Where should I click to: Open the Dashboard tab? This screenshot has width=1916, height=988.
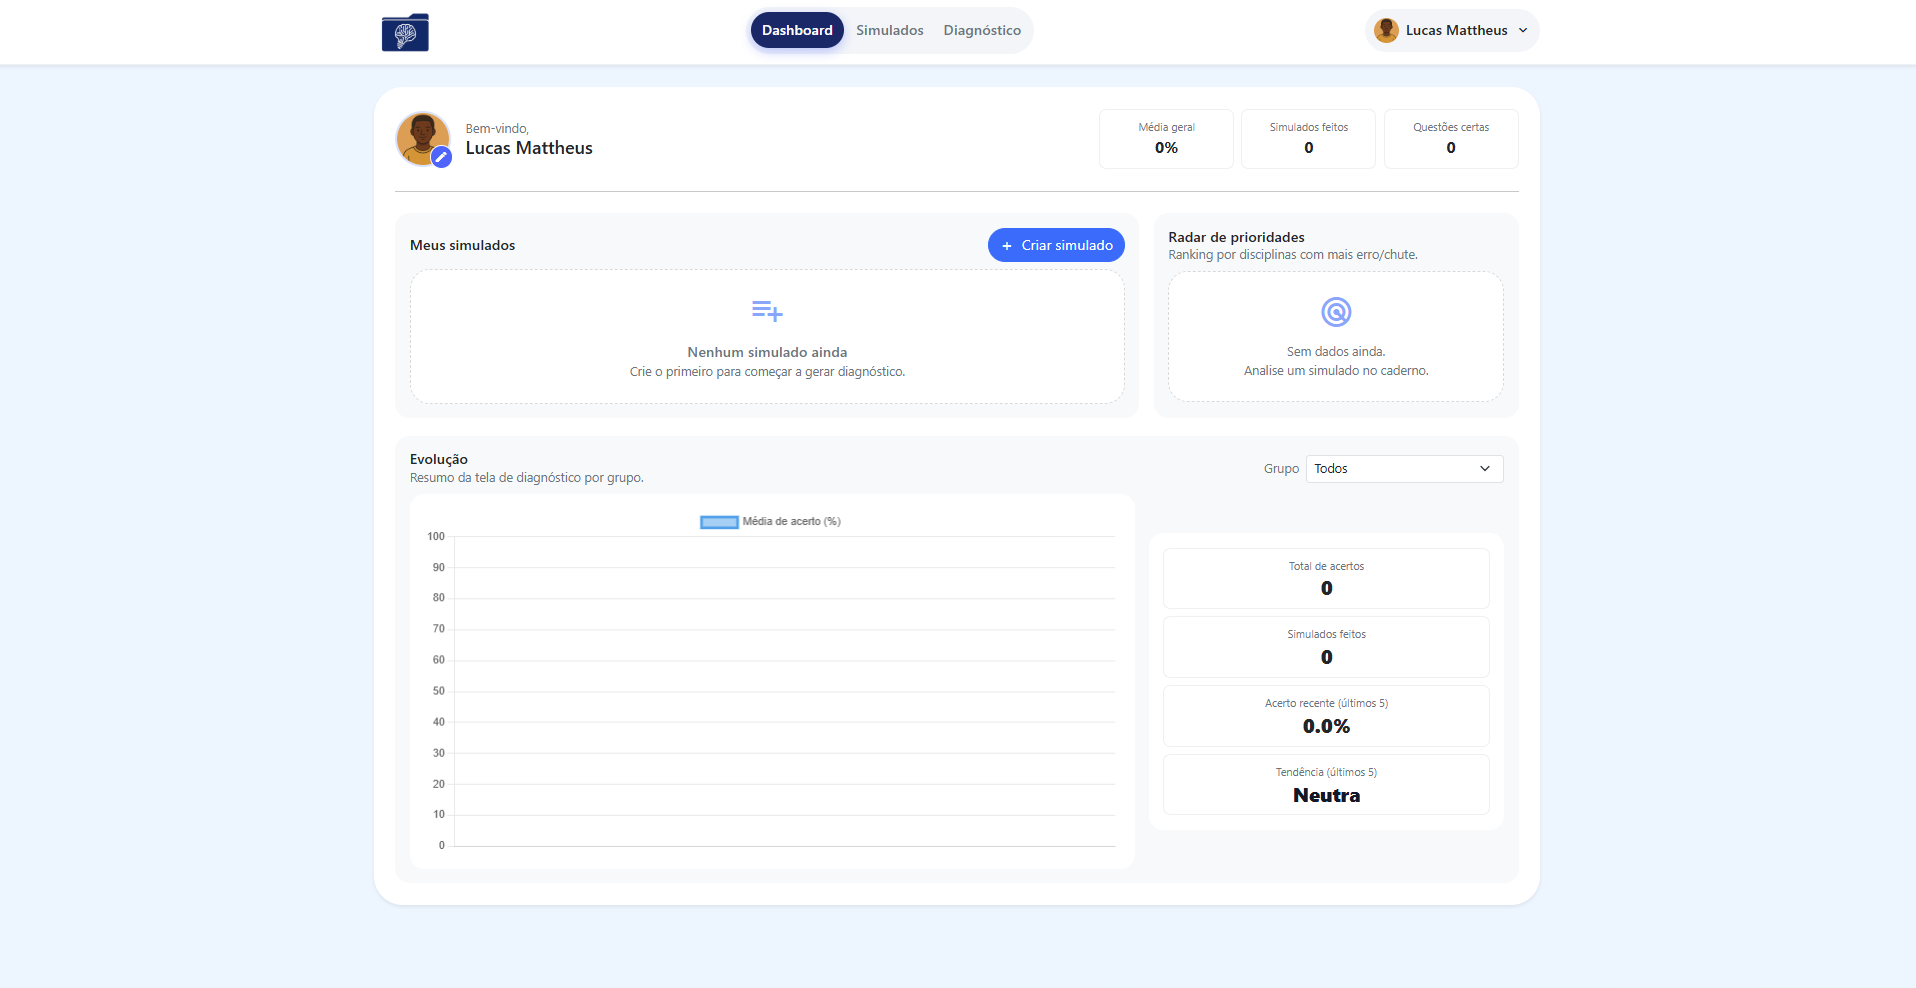coord(797,30)
